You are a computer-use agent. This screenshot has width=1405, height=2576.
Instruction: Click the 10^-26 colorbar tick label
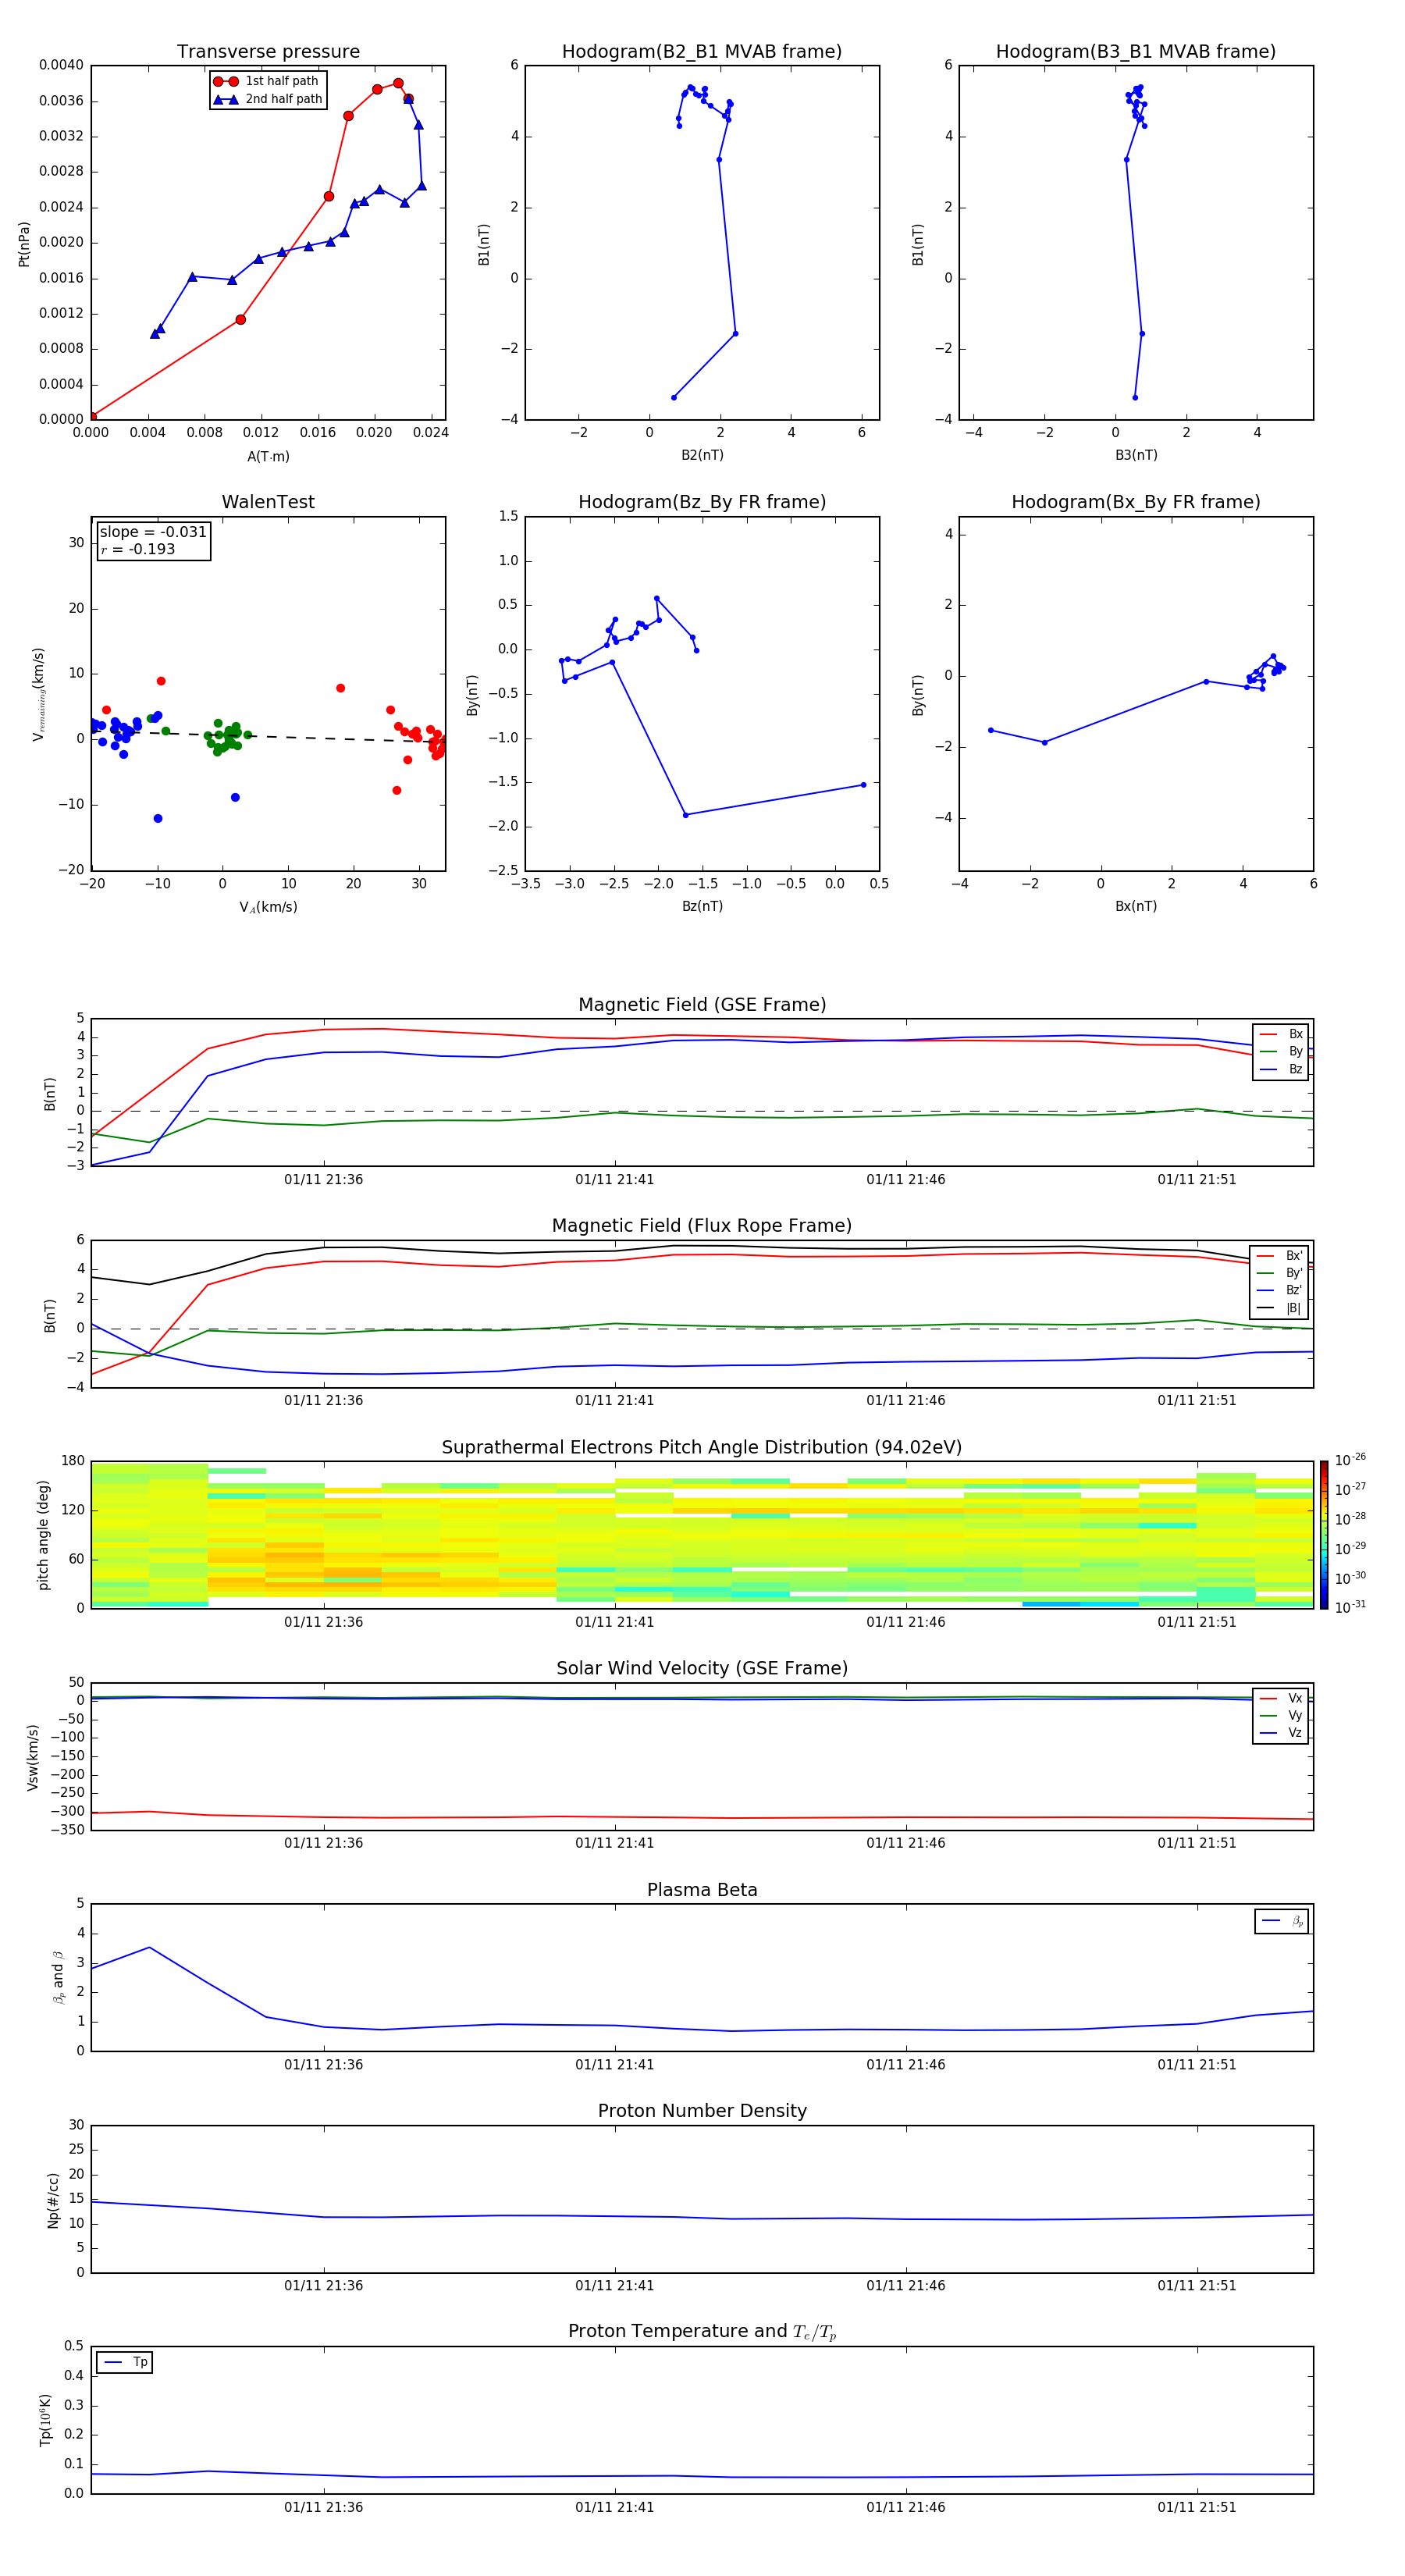click(1350, 1460)
